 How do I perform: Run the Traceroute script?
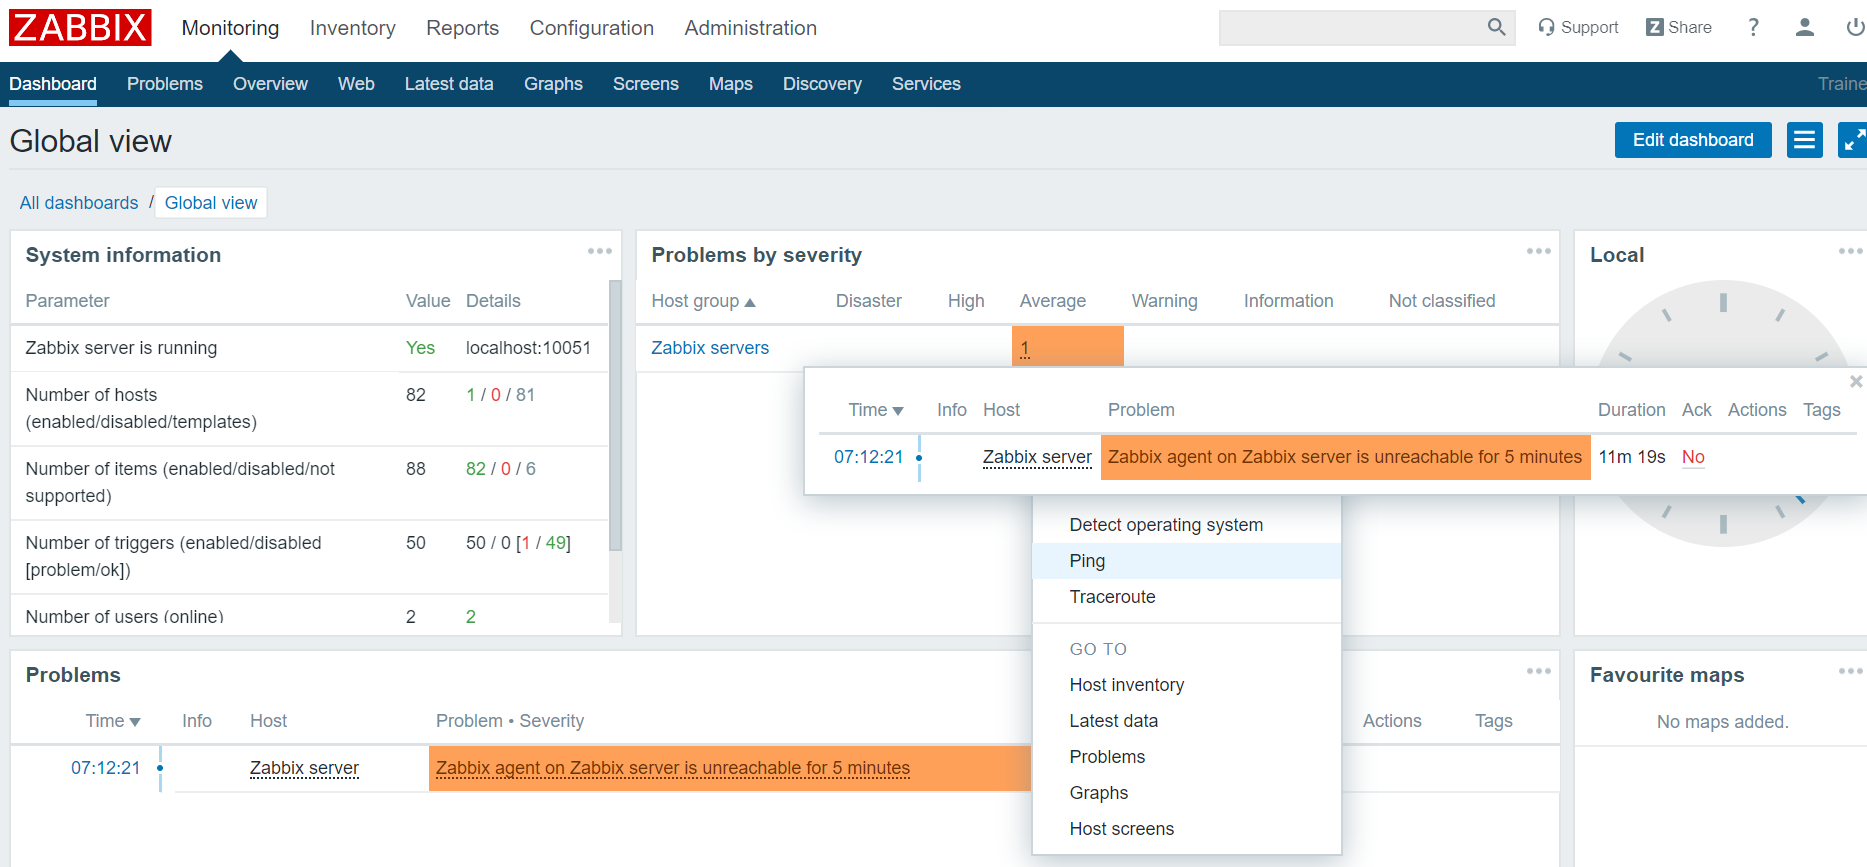(x=1186, y=597)
